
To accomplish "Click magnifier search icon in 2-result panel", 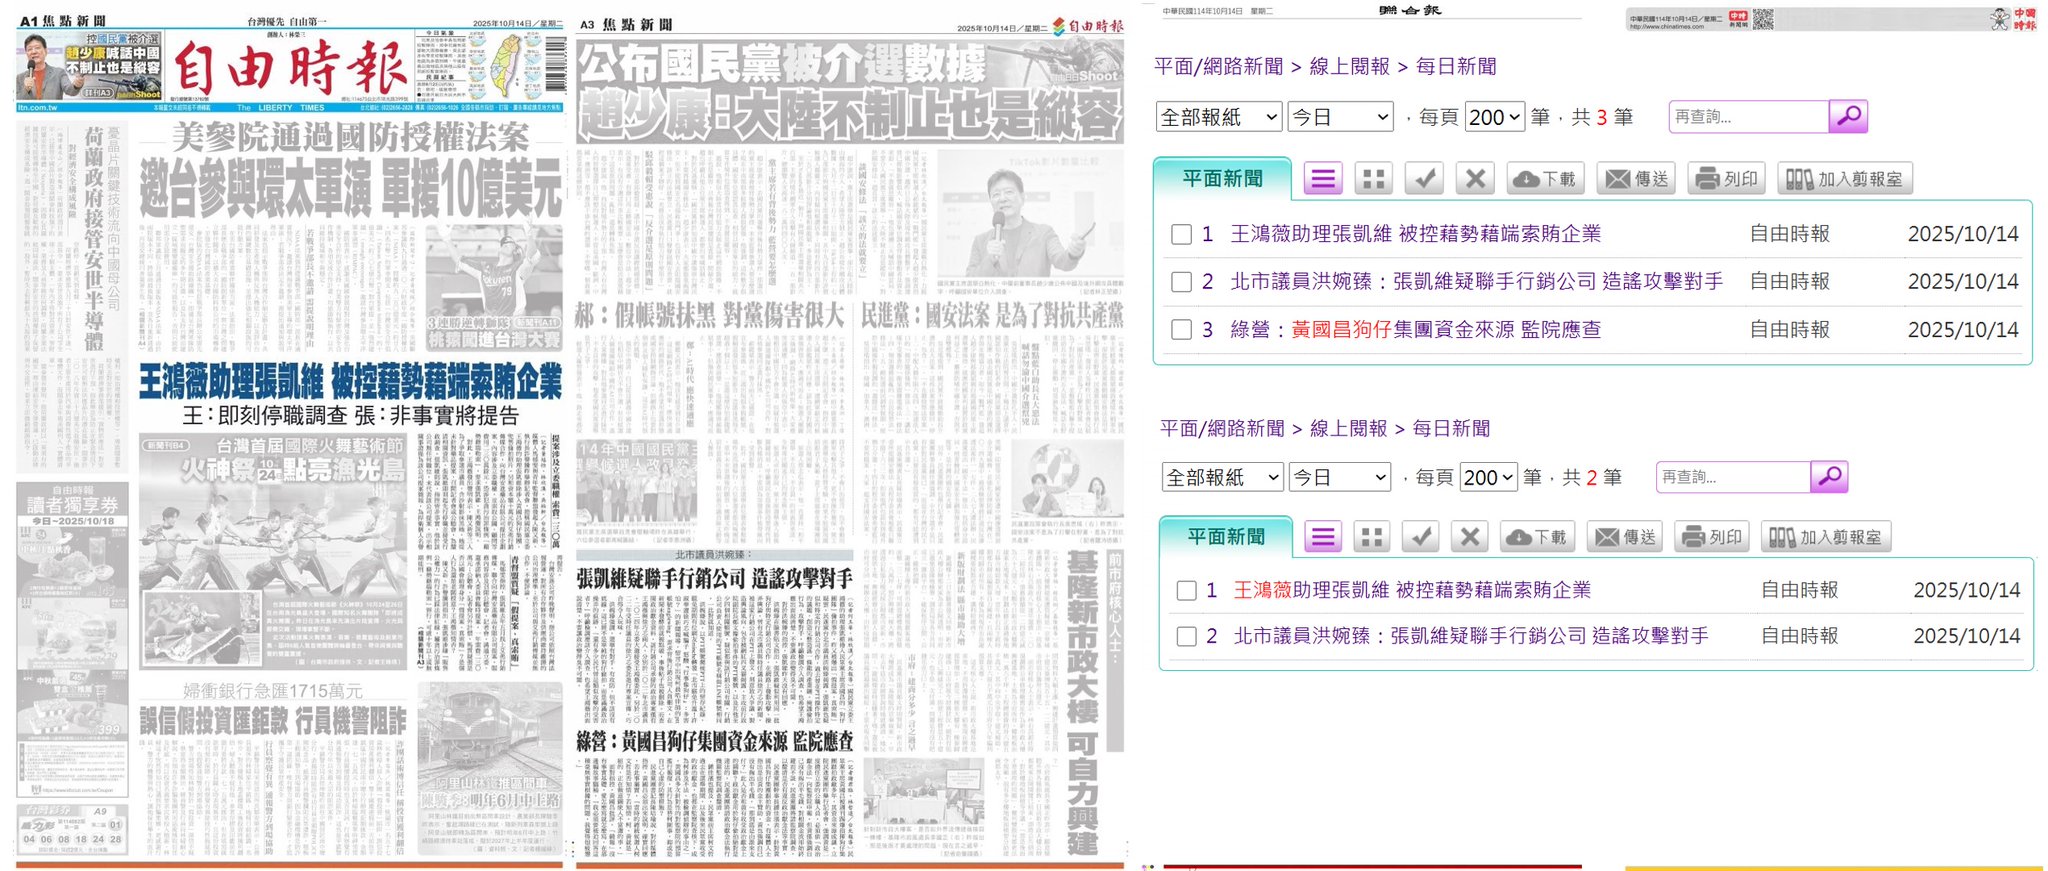I will (x=1829, y=477).
